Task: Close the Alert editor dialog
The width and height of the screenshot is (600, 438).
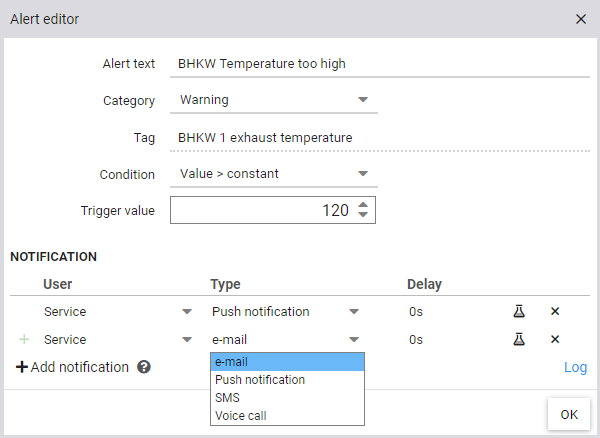Action: click(581, 19)
